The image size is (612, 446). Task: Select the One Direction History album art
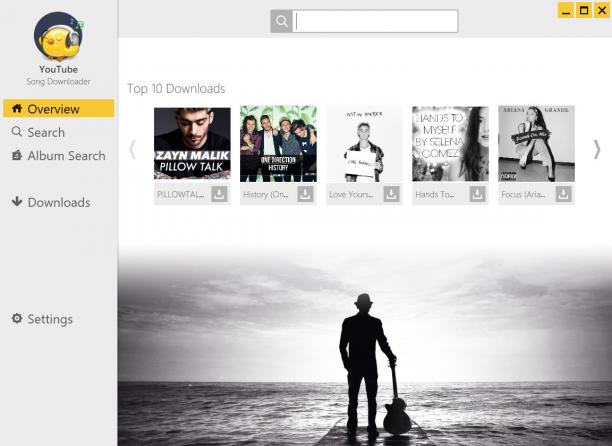pyautogui.click(x=278, y=144)
